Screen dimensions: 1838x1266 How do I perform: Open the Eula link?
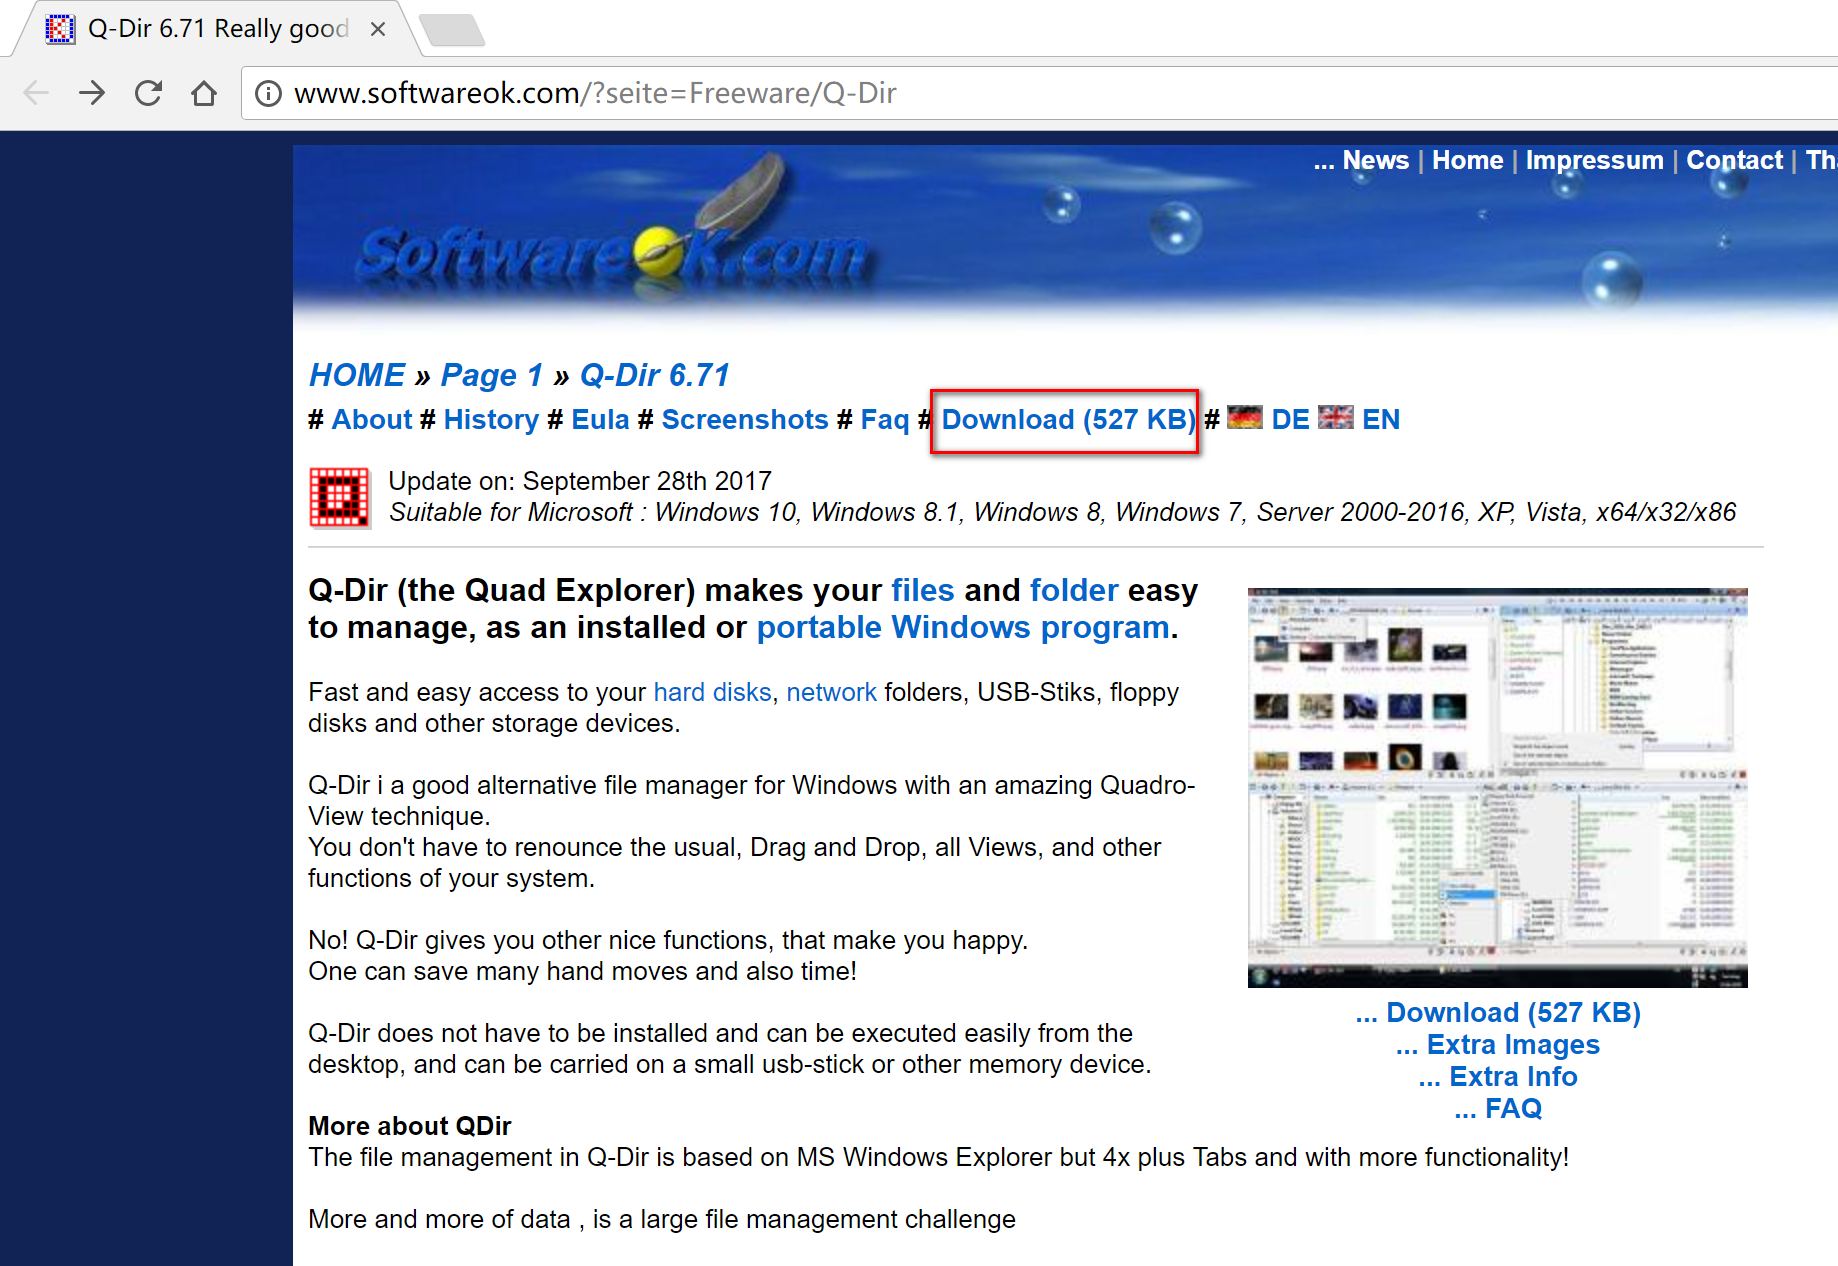(x=600, y=419)
